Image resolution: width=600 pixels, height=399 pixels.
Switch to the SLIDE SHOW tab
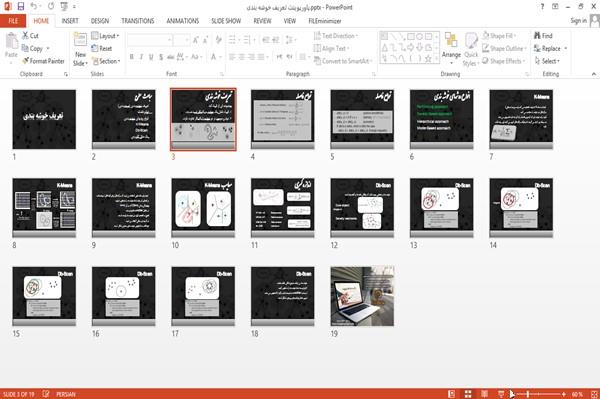click(x=226, y=21)
